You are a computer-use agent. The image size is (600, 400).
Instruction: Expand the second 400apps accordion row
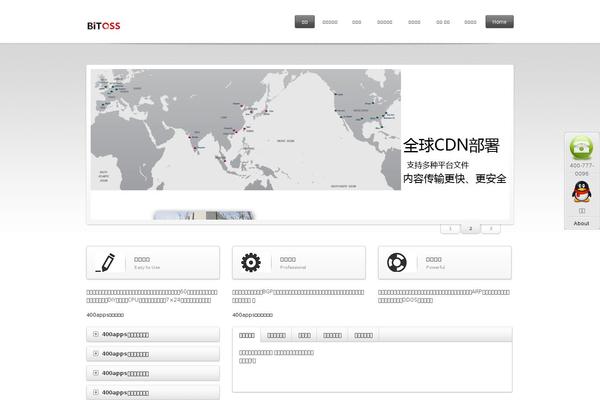pyautogui.click(x=153, y=354)
